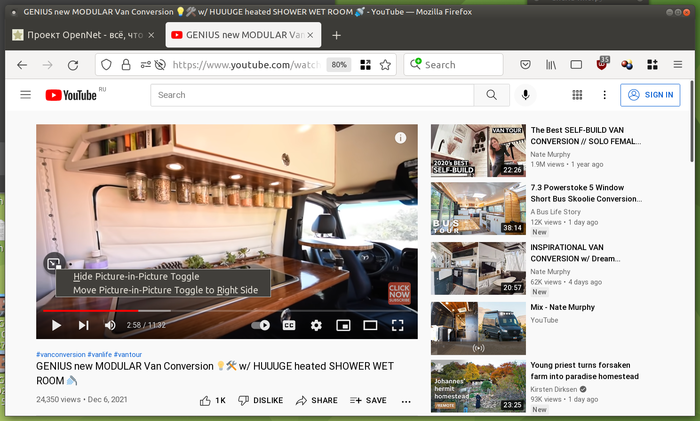Open Firefox application menu
The image size is (700, 421).
(x=678, y=64)
